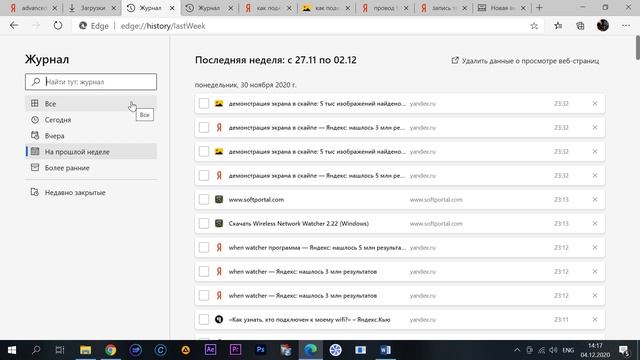Open Google Chrome from the taskbar
640x360 pixels.
[x=110, y=350]
